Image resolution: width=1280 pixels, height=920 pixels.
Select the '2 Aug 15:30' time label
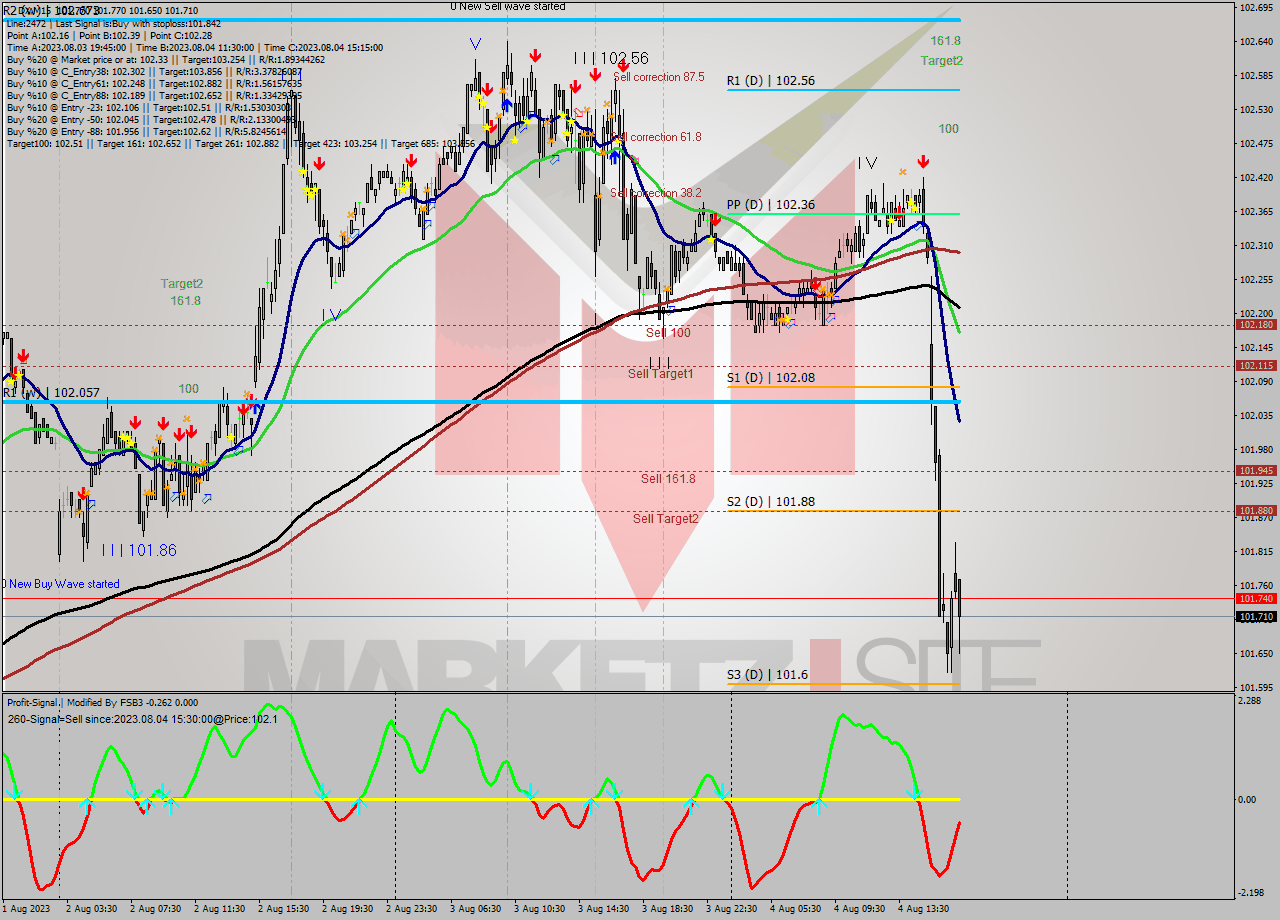click(283, 909)
